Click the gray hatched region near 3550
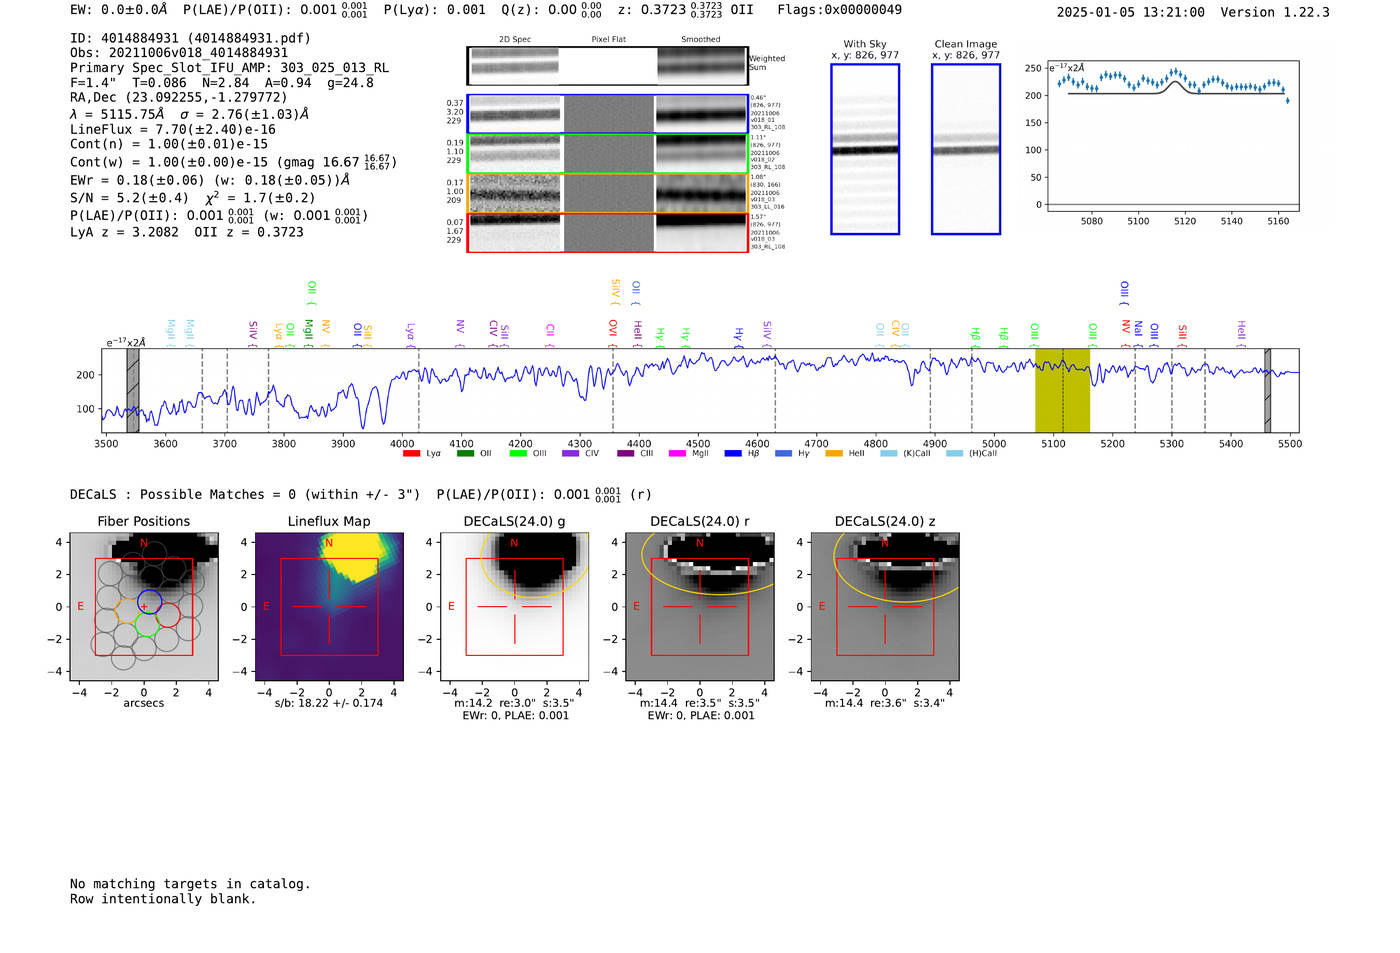The image size is (1400, 953). 133,390
